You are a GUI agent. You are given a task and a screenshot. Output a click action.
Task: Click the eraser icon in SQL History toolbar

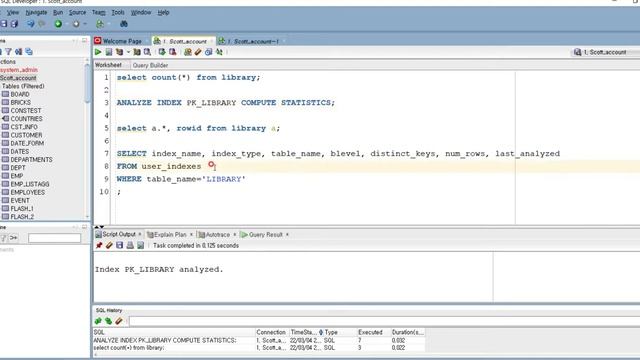pyautogui.click(x=119, y=321)
